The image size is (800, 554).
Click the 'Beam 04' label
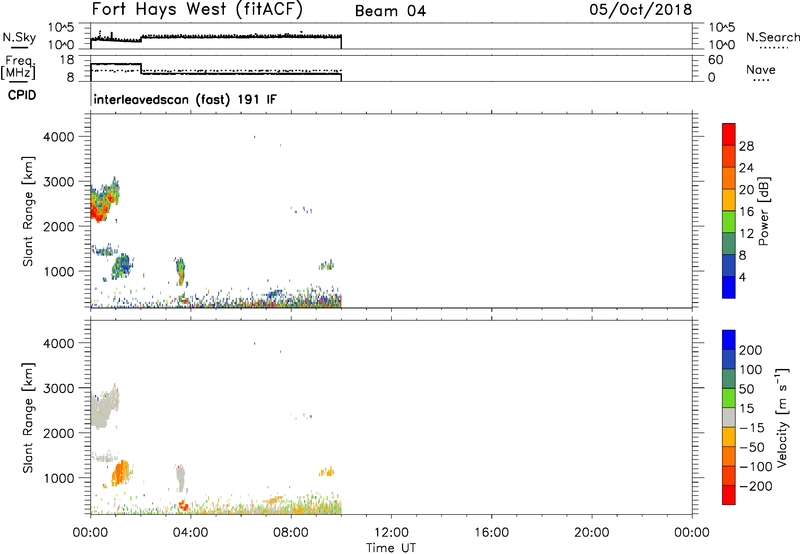(390, 11)
